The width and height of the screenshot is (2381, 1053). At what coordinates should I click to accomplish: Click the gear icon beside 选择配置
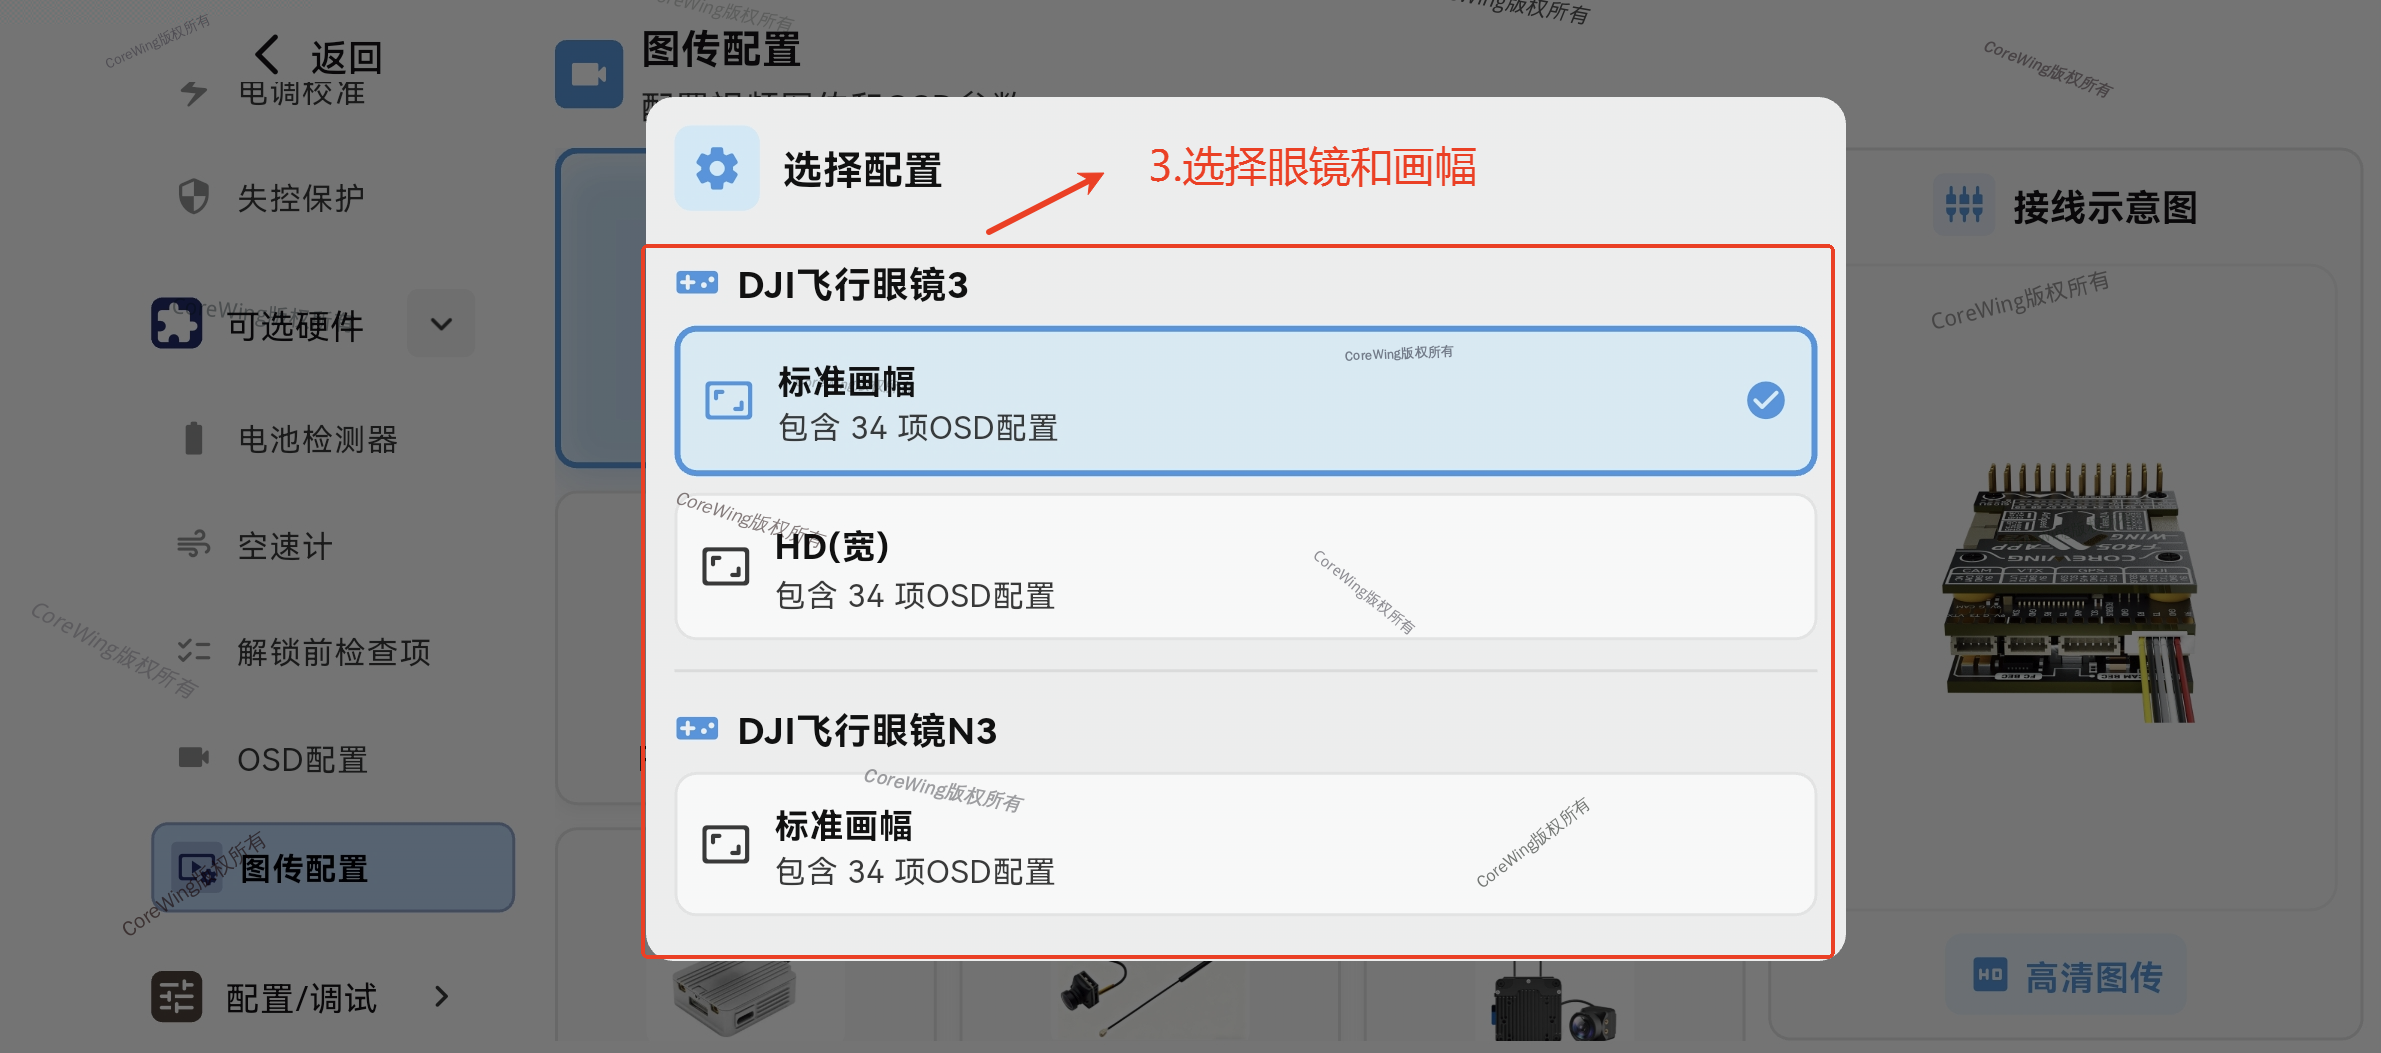click(x=716, y=169)
